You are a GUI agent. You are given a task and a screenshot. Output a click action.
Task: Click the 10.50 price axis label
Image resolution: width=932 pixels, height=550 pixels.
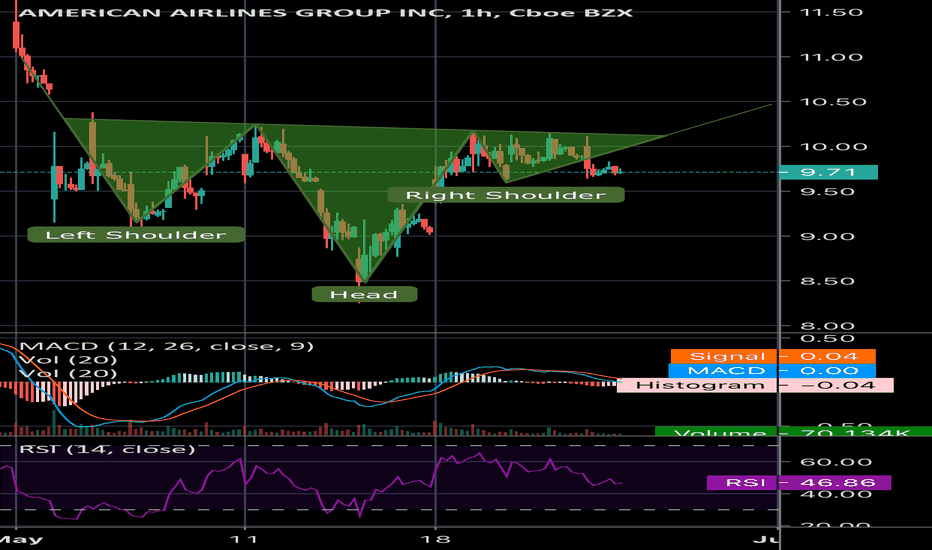[x=833, y=102]
